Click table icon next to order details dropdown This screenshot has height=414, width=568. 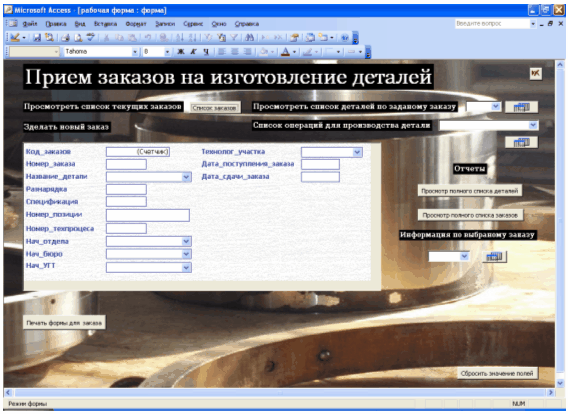tap(521, 107)
